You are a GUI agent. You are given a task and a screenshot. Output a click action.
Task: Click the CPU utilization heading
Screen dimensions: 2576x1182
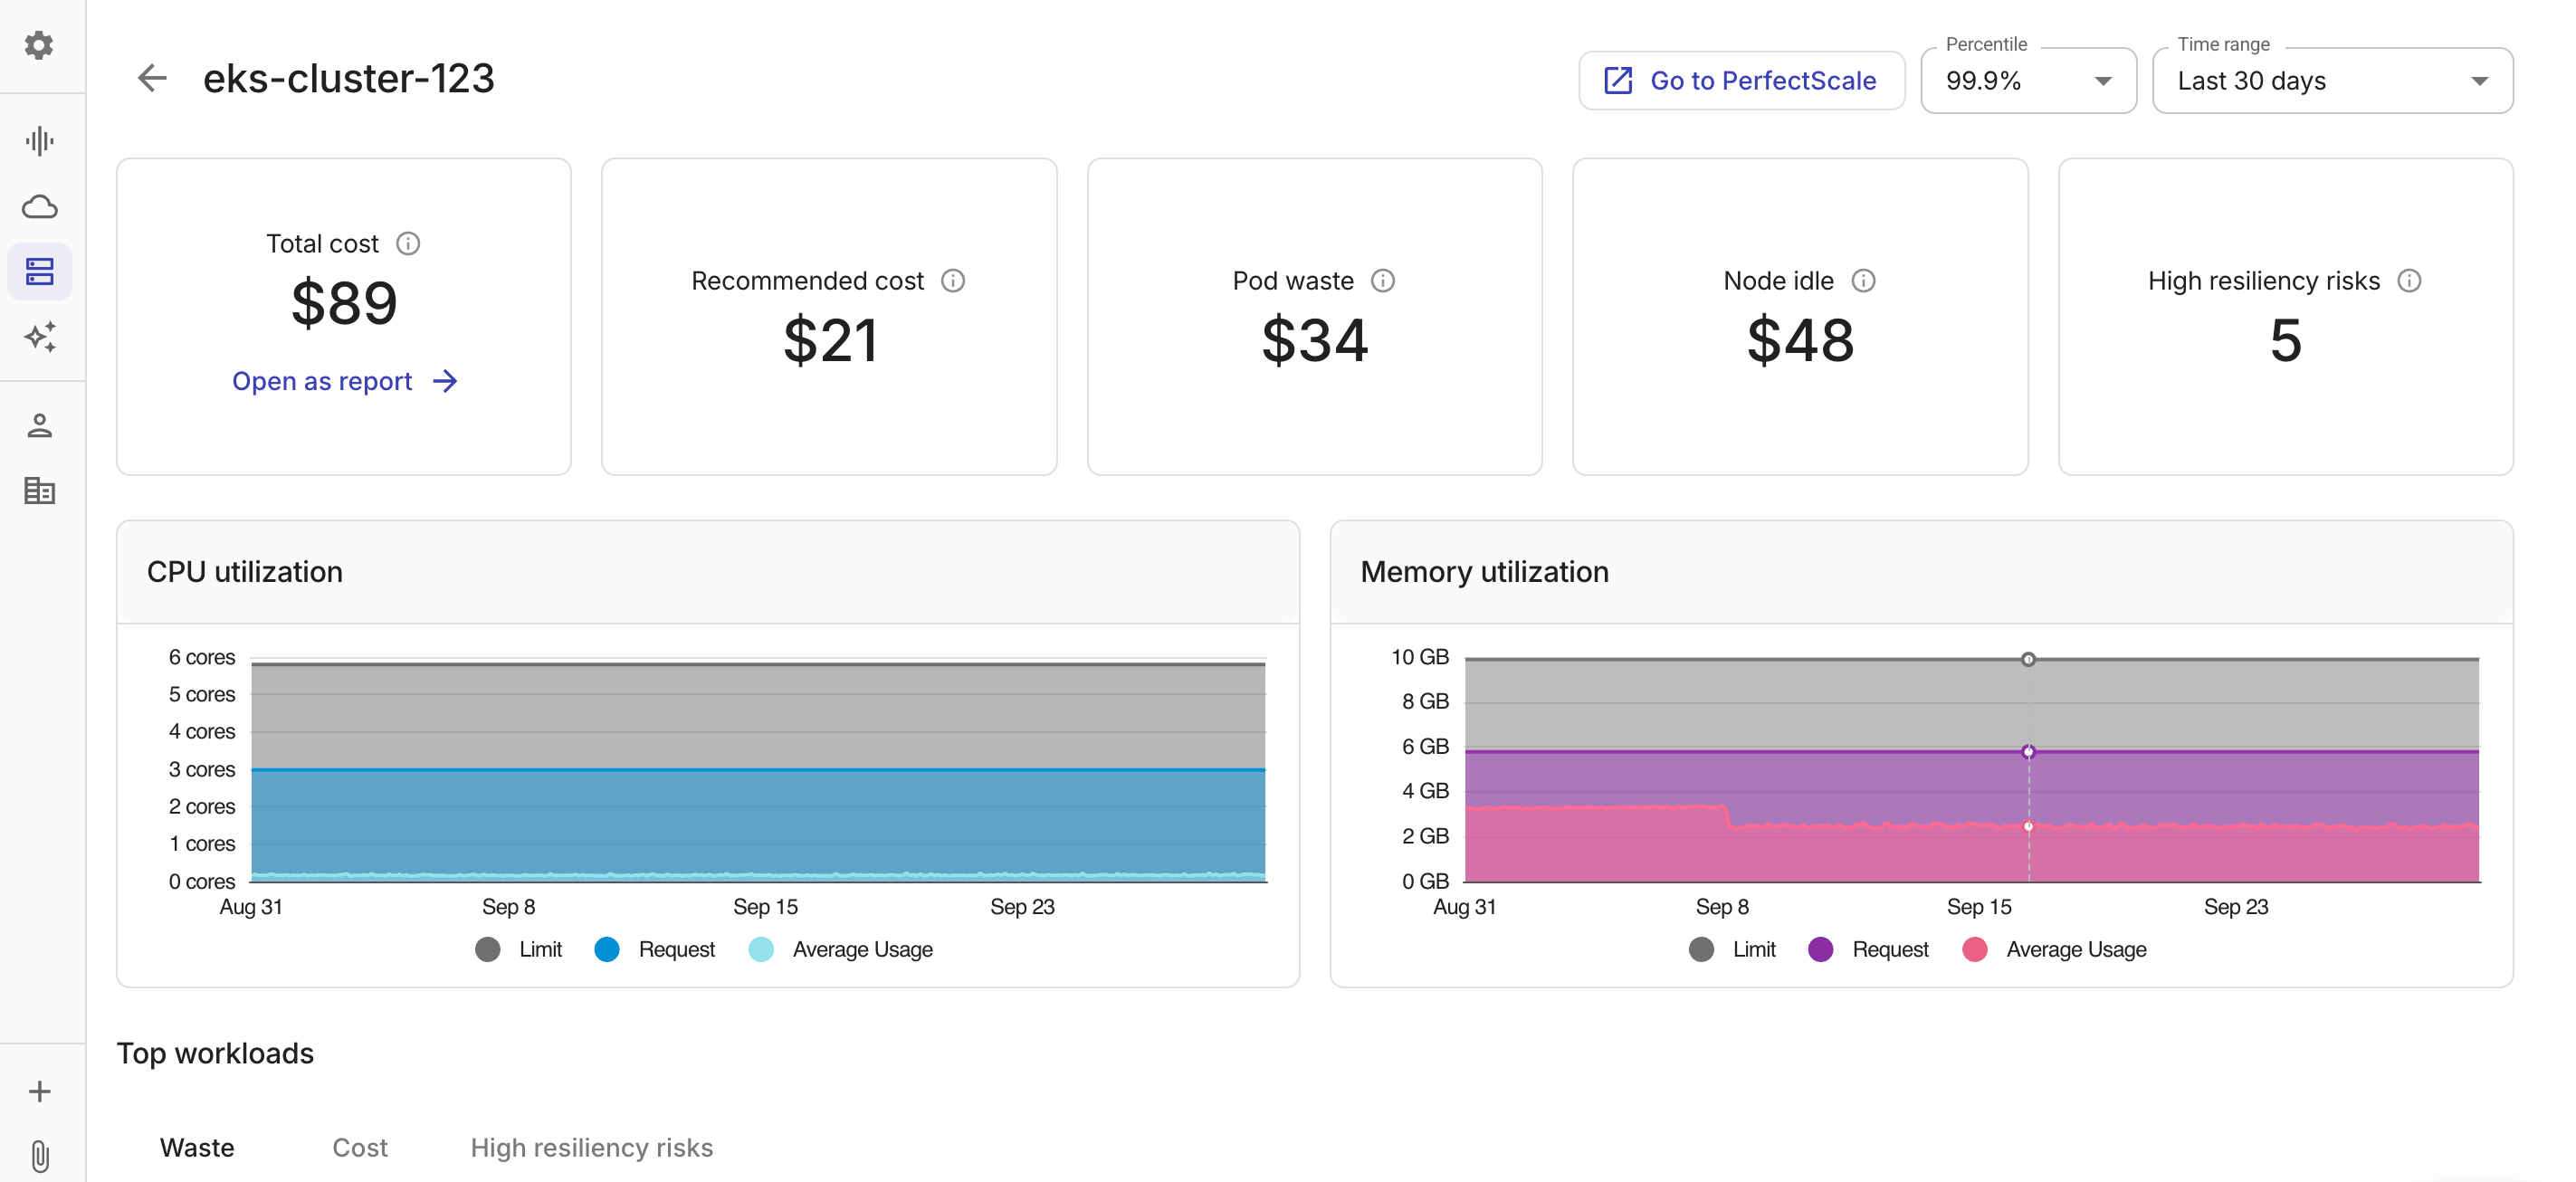point(245,571)
